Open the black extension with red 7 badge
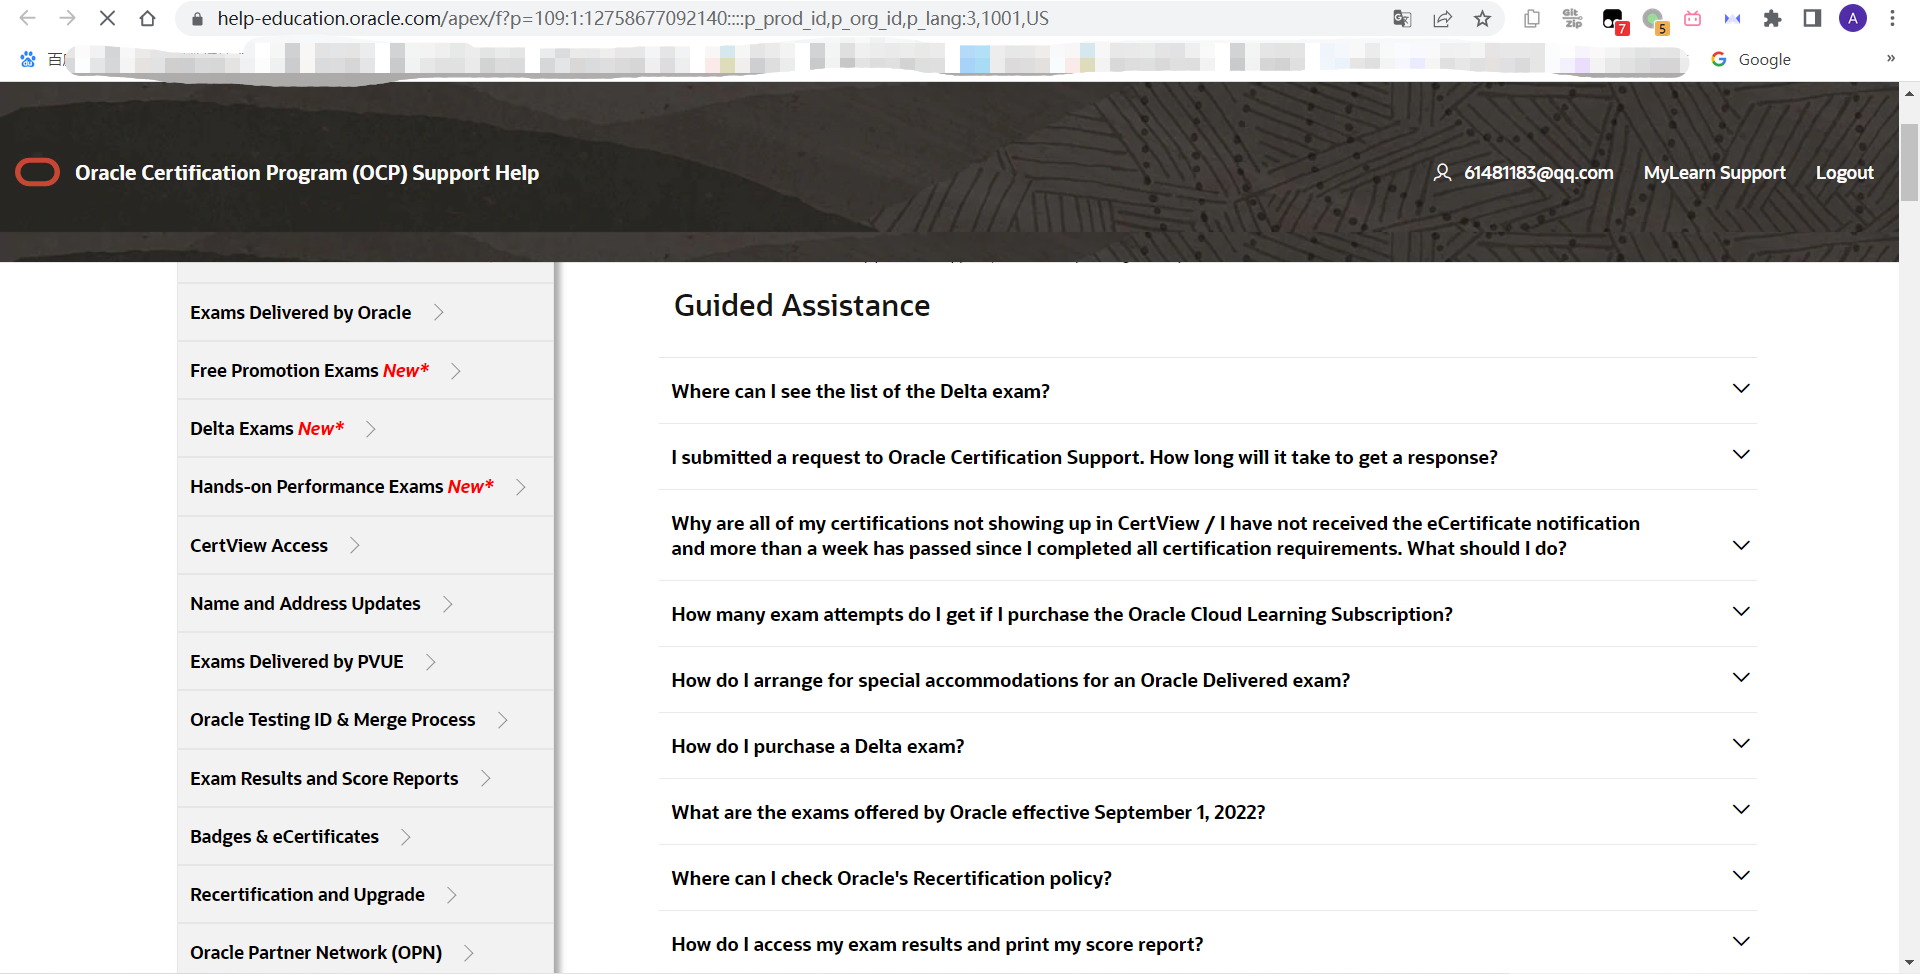This screenshot has width=1920, height=974. pyautogui.click(x=1613, y=20)
